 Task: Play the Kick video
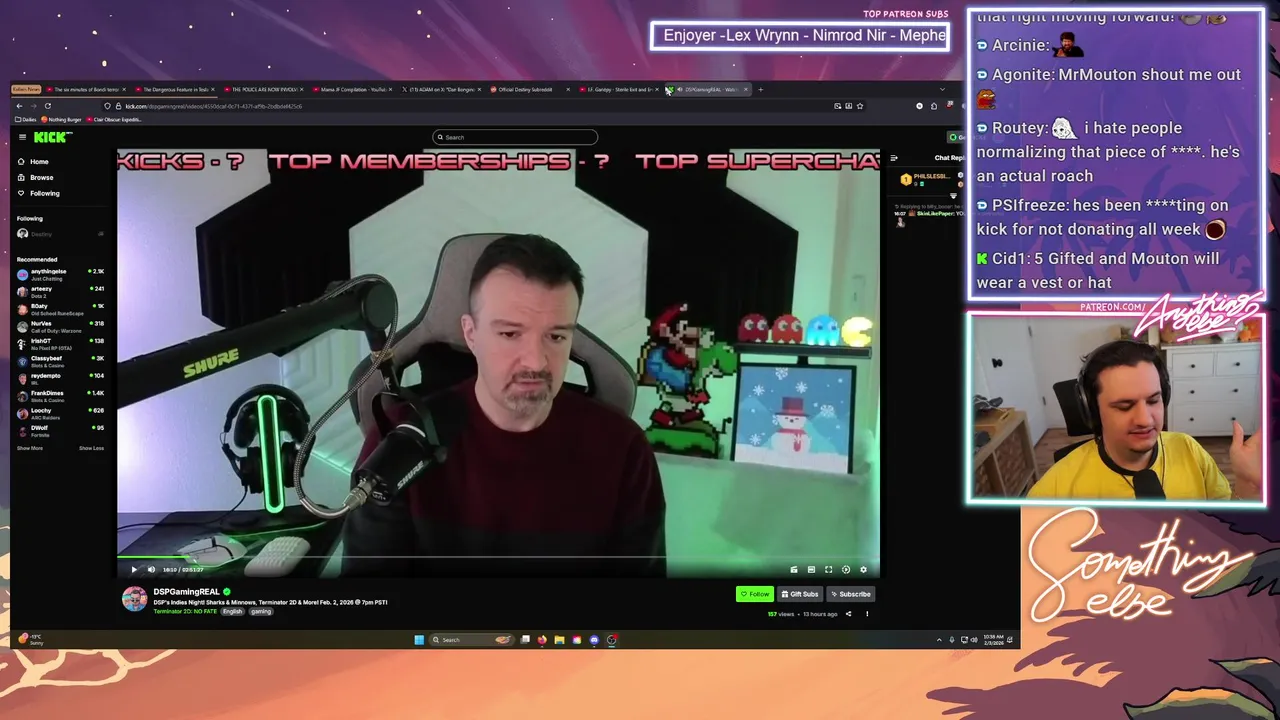tap(134, 570)
